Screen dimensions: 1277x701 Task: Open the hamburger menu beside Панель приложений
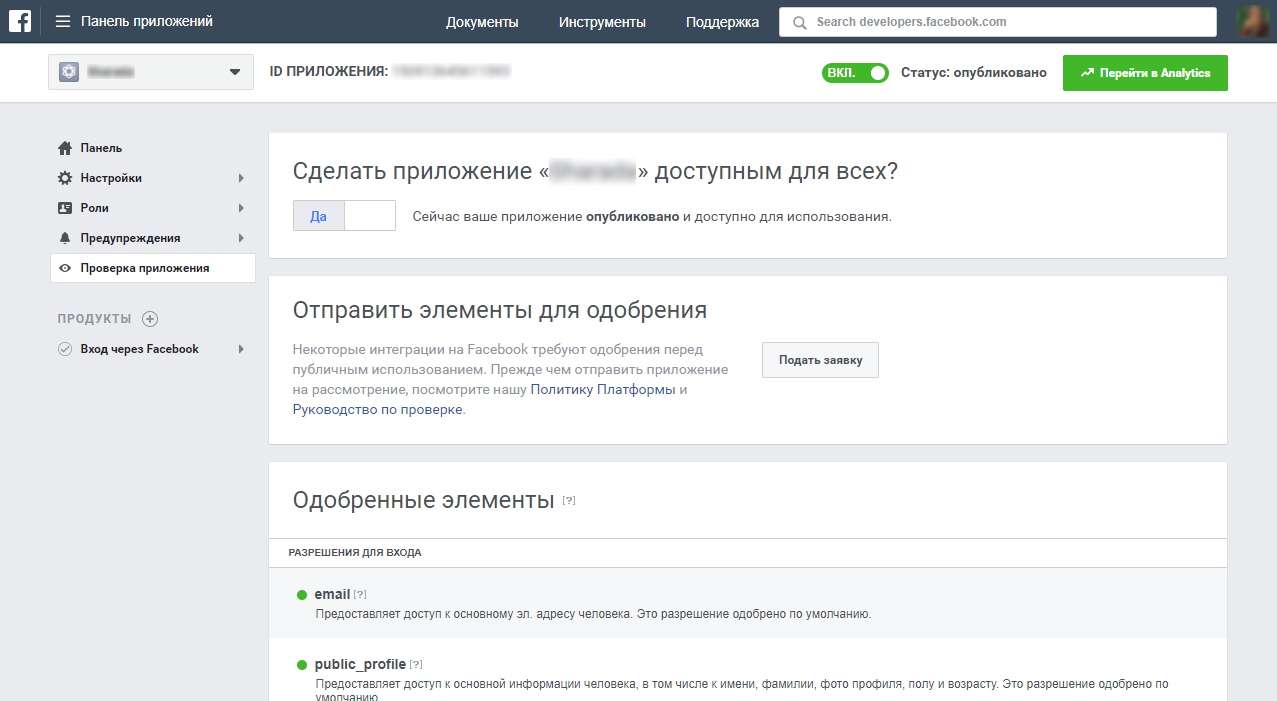coord(63,21)
